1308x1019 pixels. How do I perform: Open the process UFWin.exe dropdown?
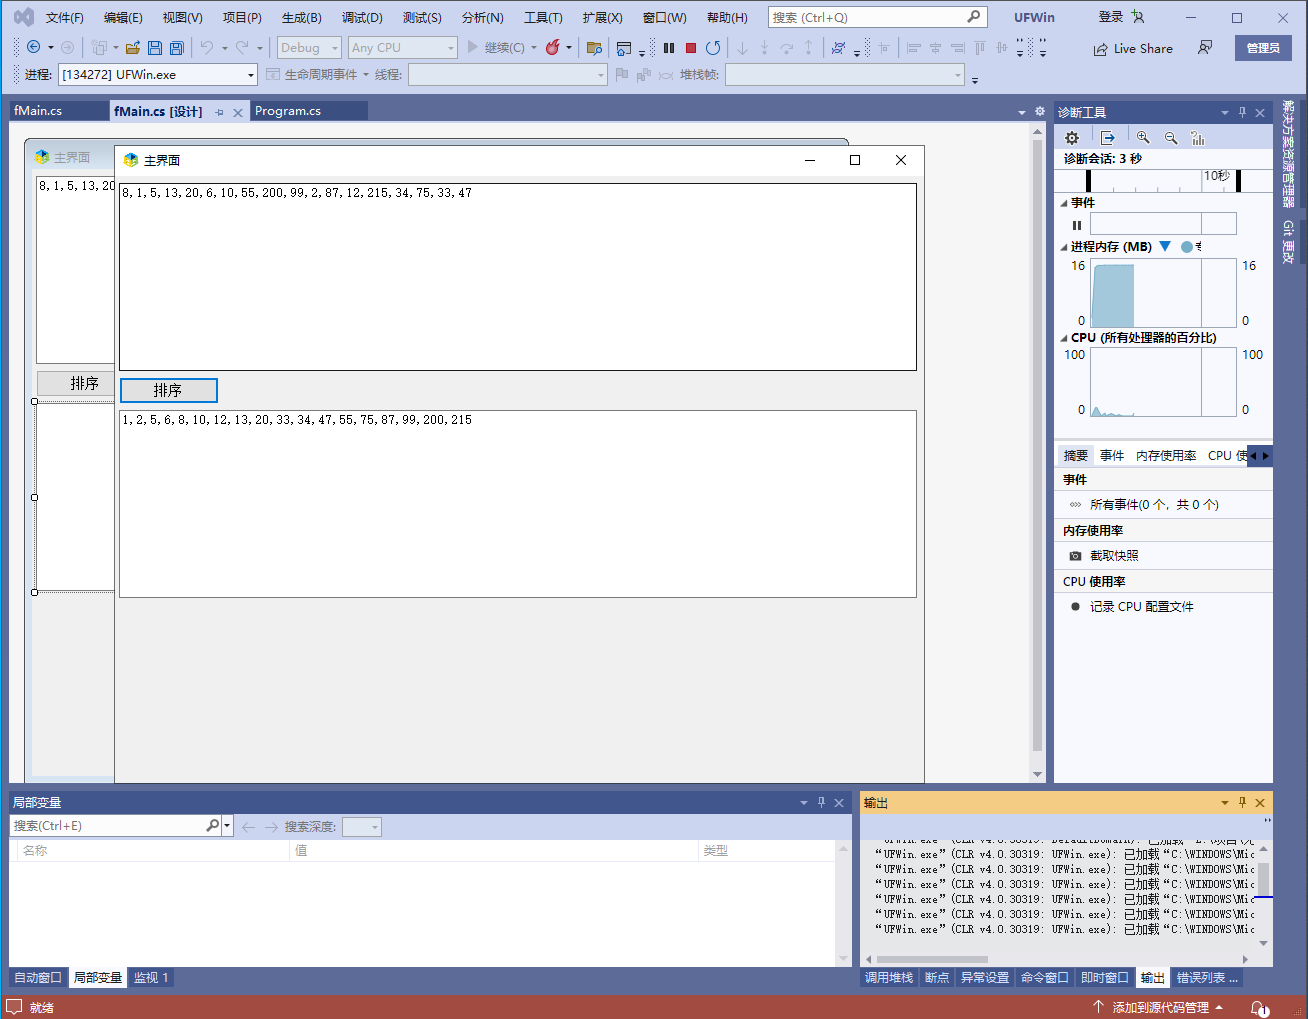tap(157, 75)
